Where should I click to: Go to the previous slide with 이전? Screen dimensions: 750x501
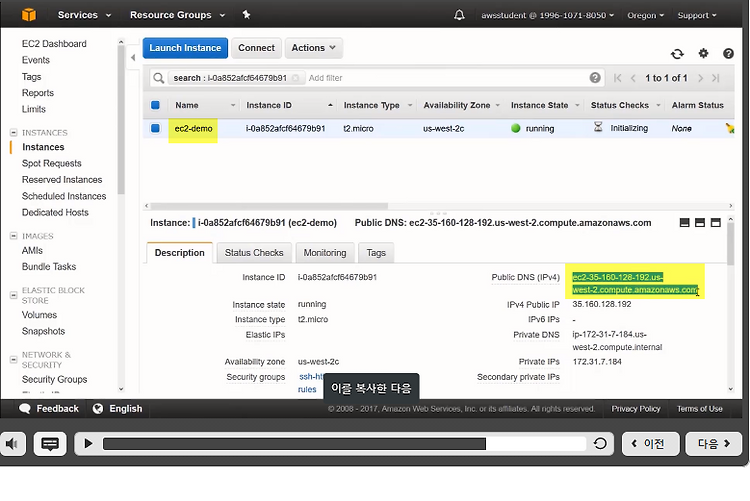click(651, 444)
